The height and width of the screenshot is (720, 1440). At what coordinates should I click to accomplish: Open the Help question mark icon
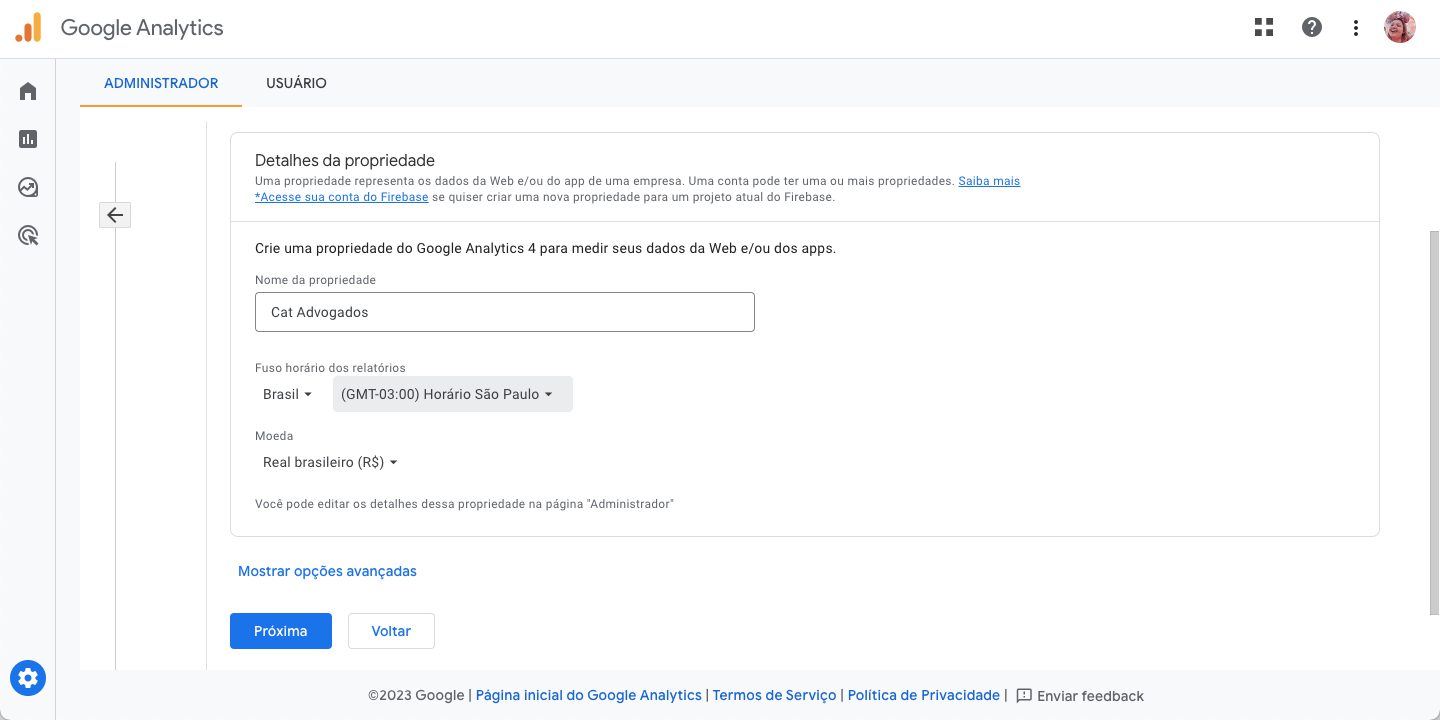coord(1312,28)
